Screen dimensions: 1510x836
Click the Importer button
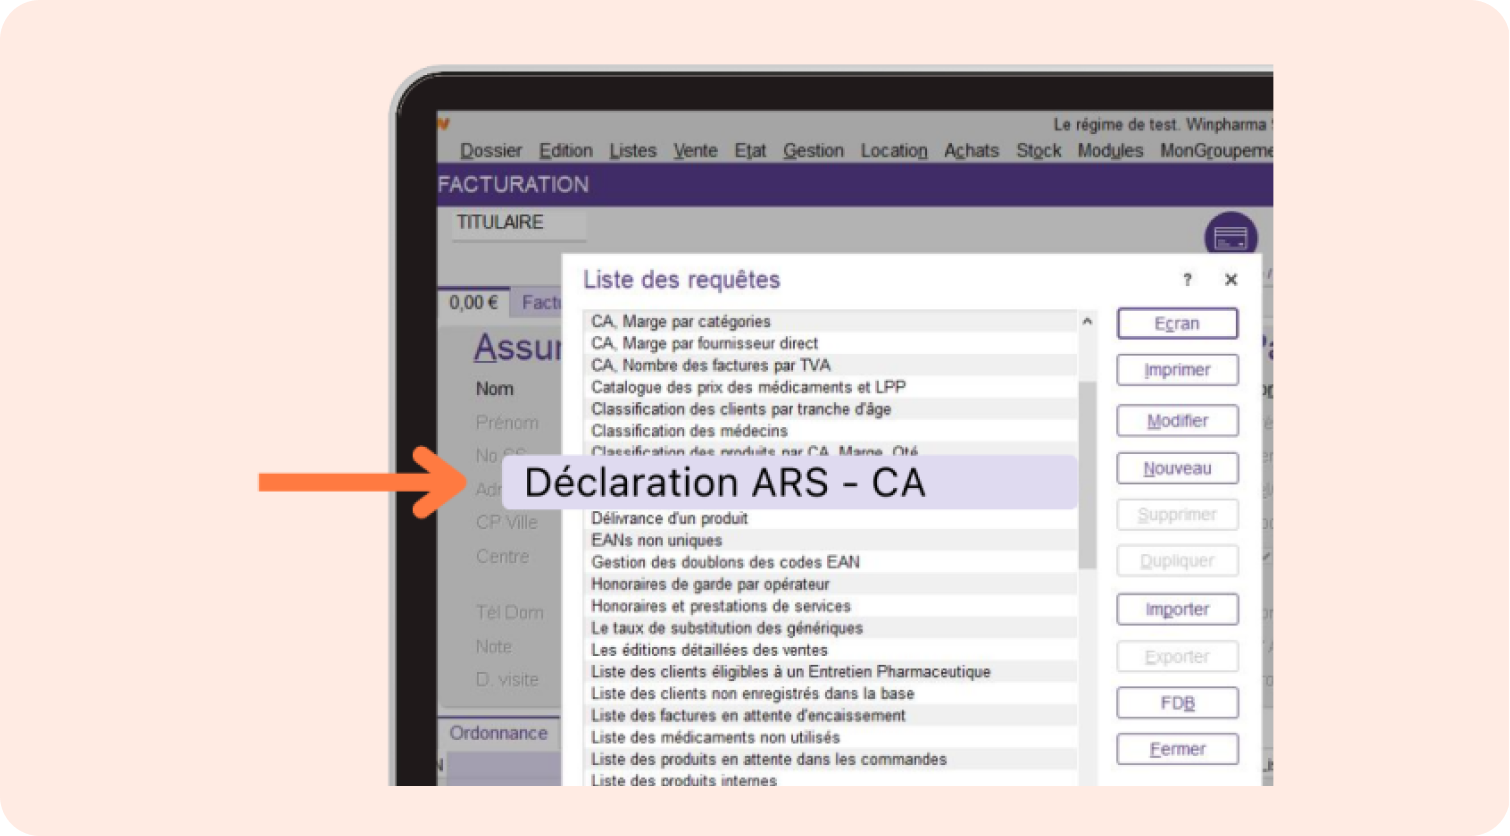[1177, 609]
